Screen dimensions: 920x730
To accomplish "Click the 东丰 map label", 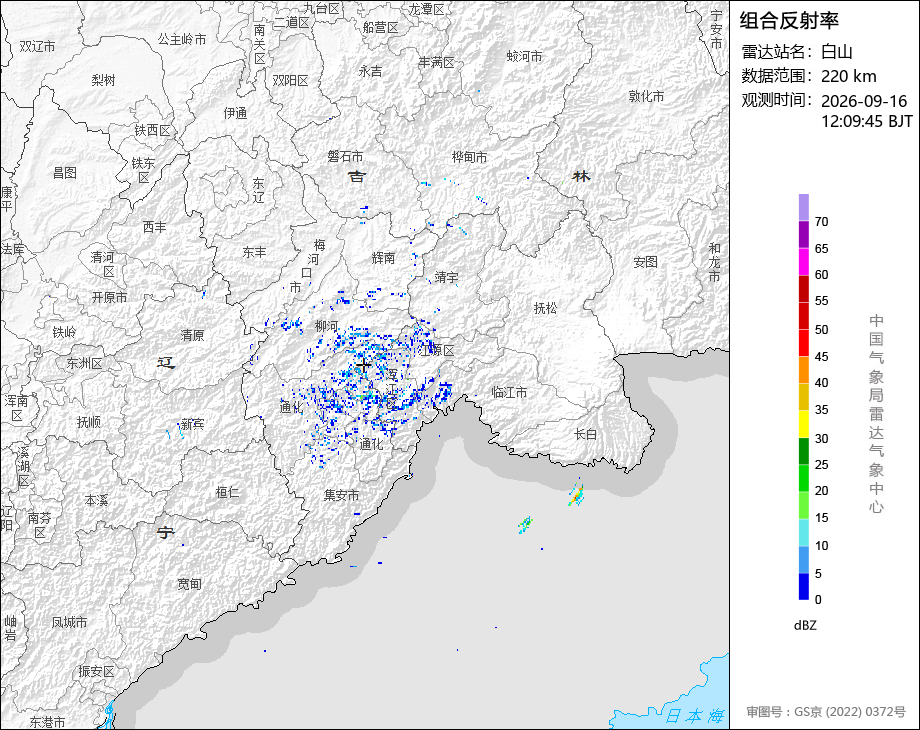I will [254, 252].
